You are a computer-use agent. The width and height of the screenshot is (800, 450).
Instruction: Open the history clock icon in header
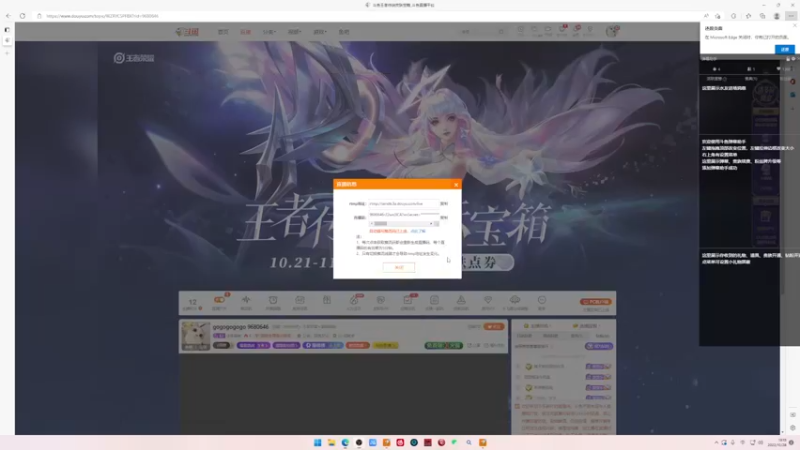pyautogui.click(x=520, y=31)
